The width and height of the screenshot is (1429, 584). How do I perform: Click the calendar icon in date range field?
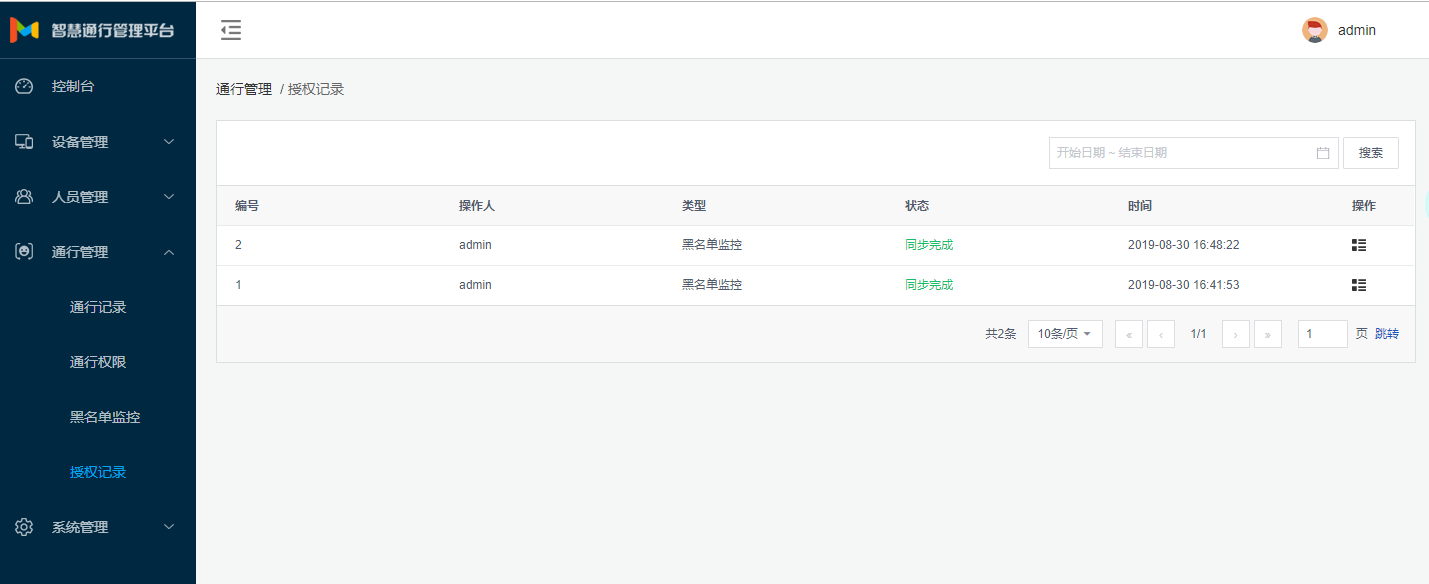(1323, 153)
